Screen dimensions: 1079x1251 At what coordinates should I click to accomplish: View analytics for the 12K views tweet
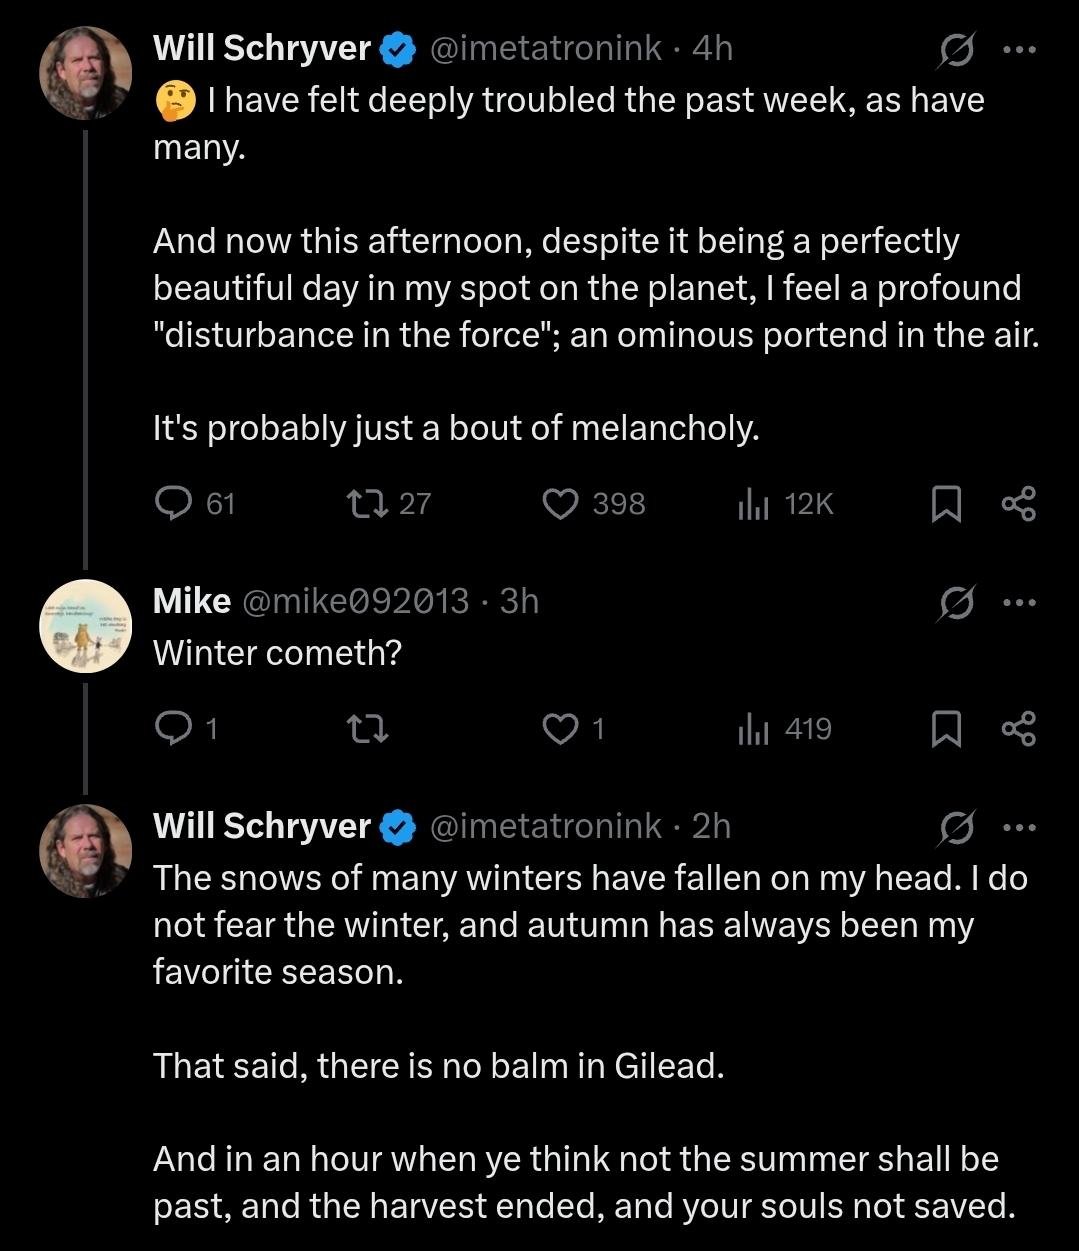point(751,504)
